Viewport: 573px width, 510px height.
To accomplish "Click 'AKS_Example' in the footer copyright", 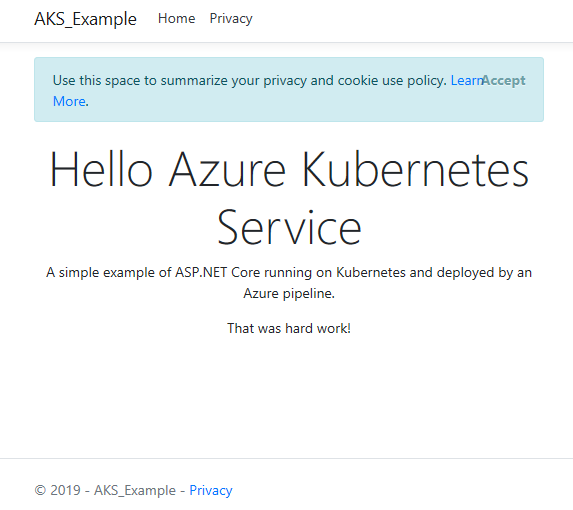I will pyautogui.click(x=135, y=490).
